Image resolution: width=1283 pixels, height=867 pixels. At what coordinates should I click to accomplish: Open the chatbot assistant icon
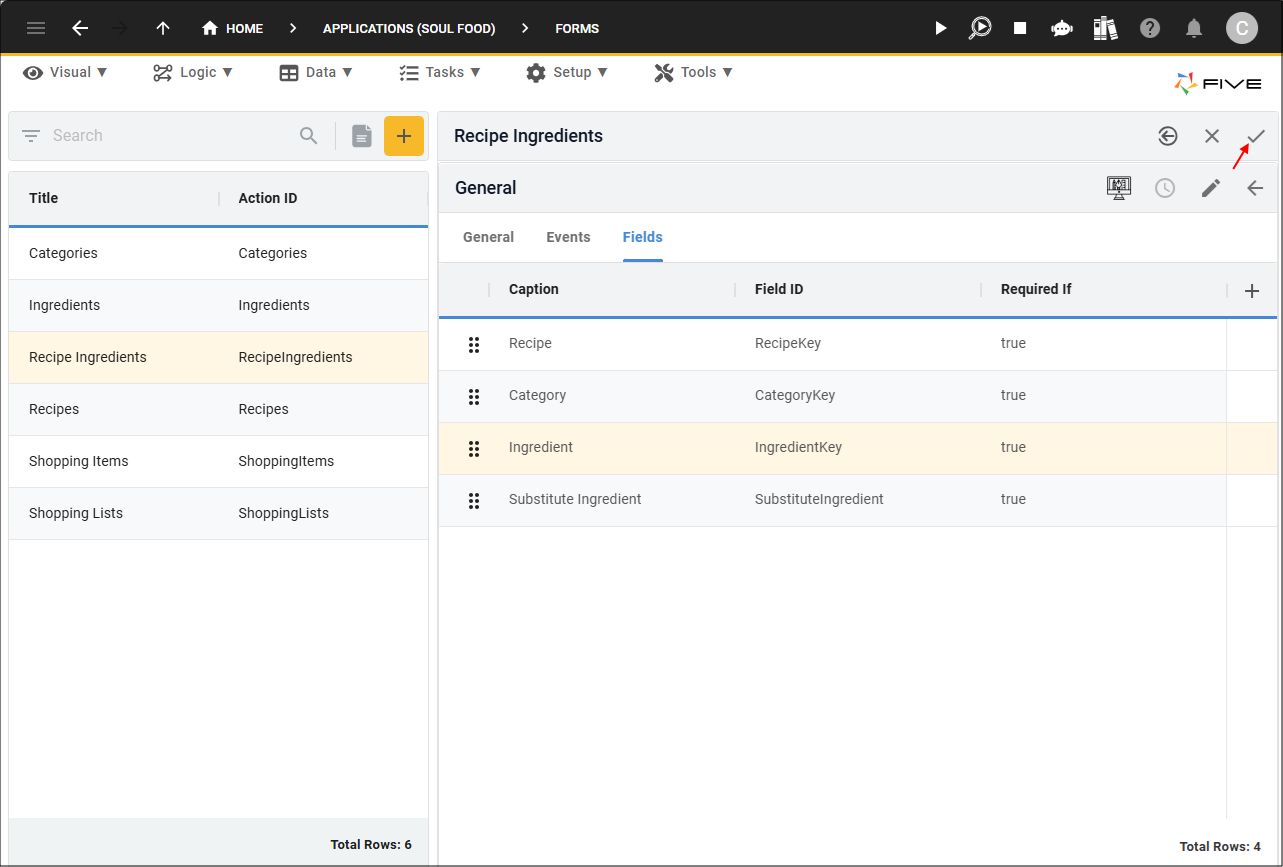[1062, 28]
